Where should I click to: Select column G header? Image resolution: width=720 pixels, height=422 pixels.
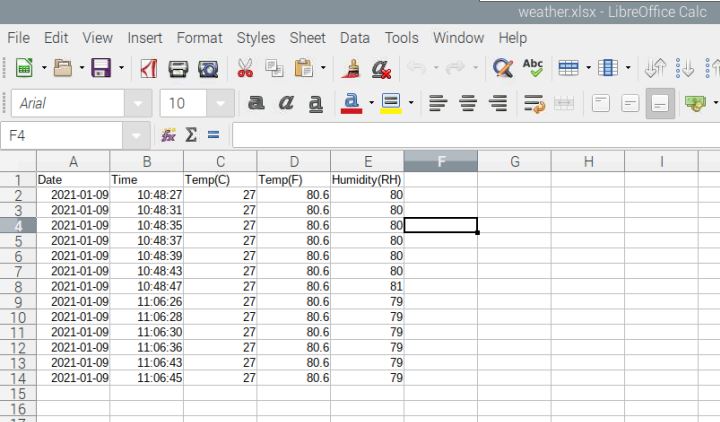click(514, 161)
